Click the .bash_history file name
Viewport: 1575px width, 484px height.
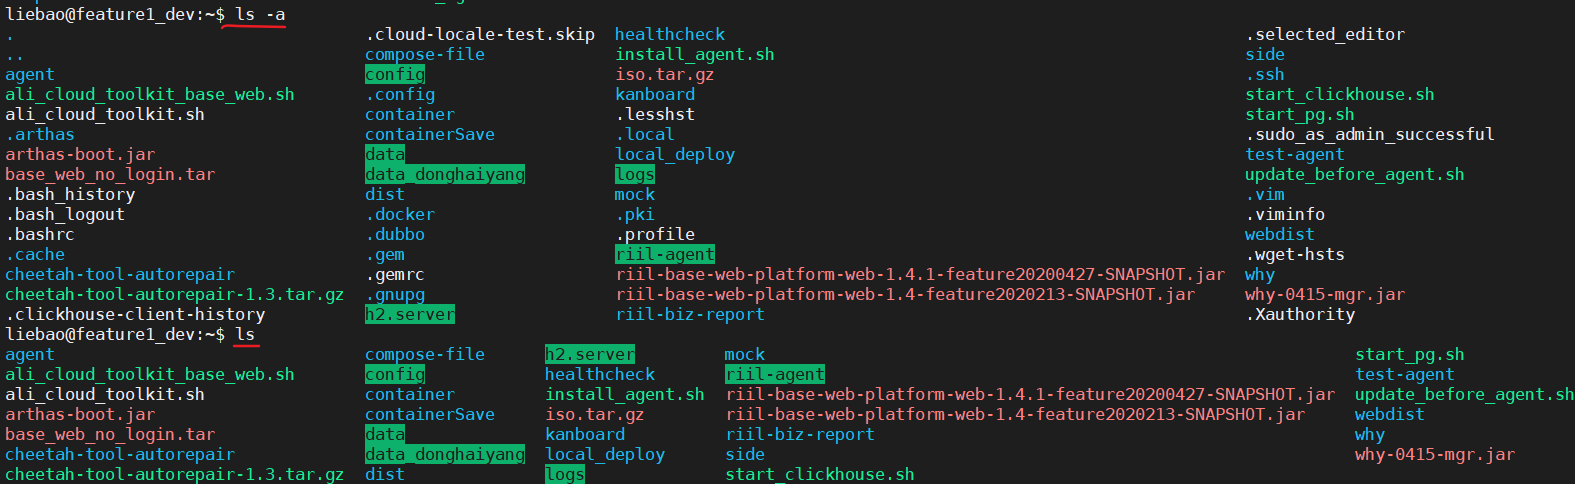coord(70,194)
